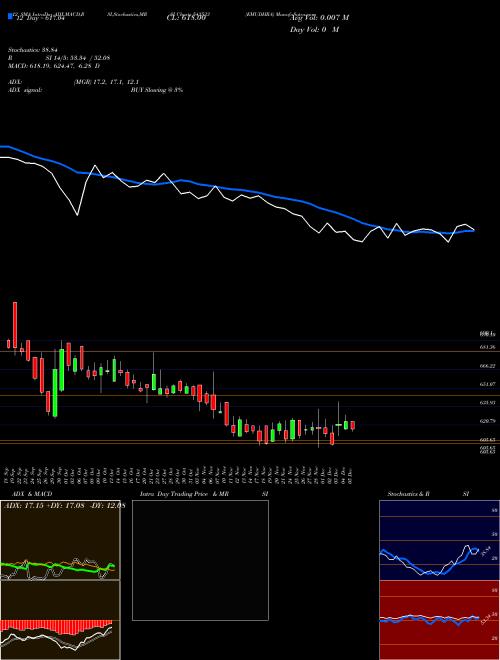The image size is (500, 660).
Task: Click the green ADX line in ADX panel
Action: (x=58, y=567)
